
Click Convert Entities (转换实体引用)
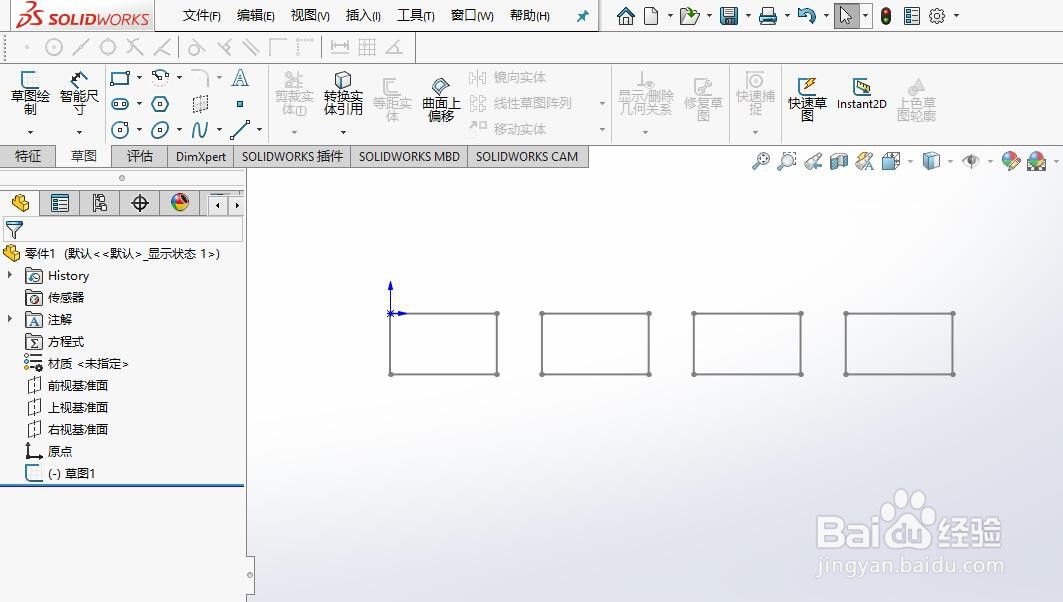tap(343, 94)
